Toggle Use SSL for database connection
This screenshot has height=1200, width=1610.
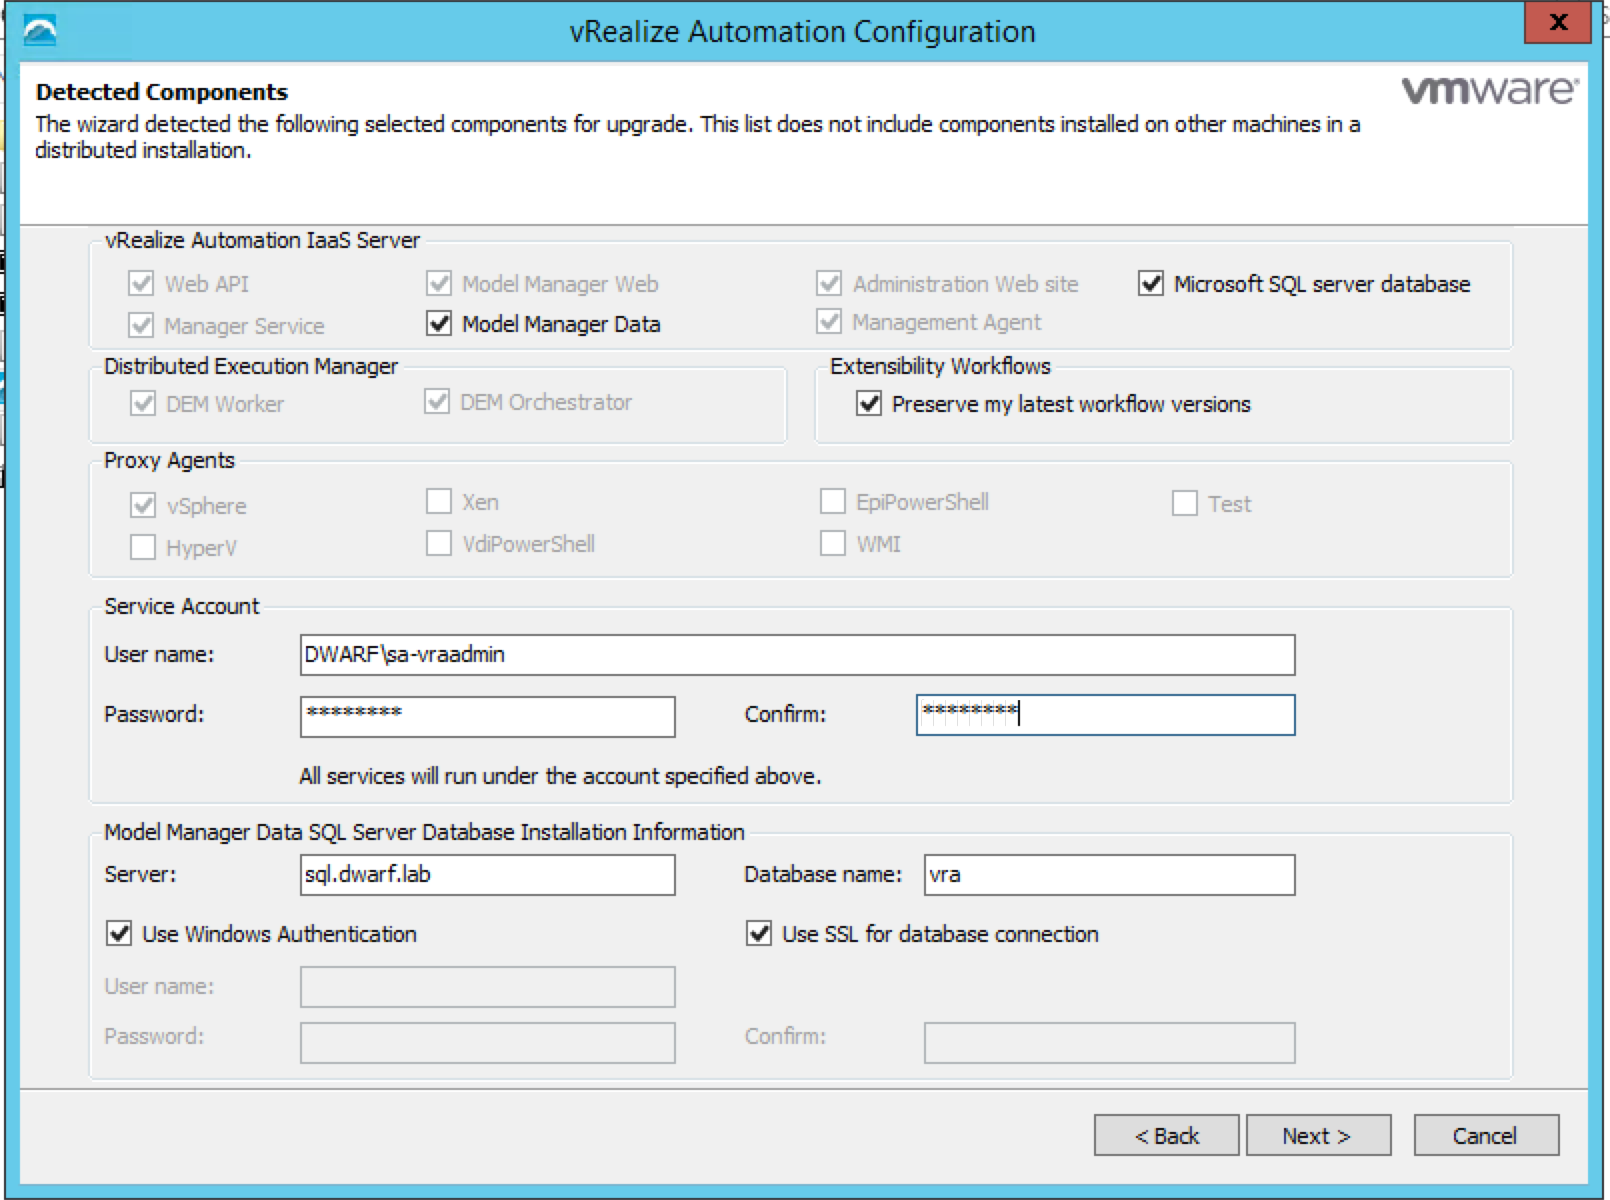pyautogui.click(x=759, y=934)
